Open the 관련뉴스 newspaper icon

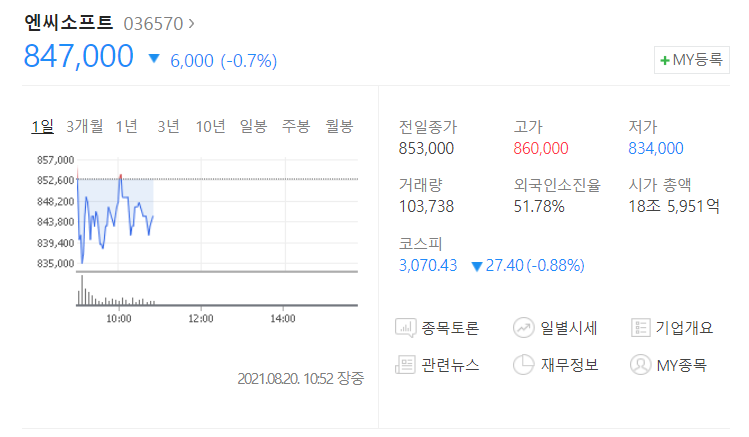point(405,365)
